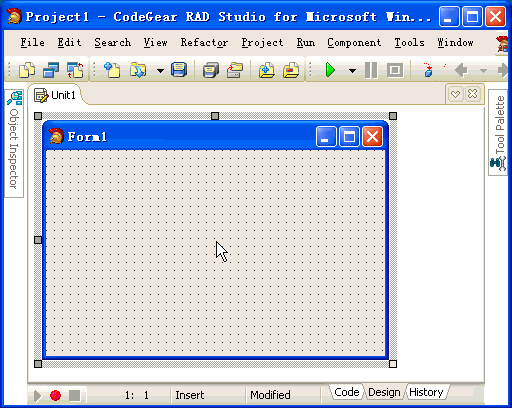Click the Program Reset stop icon
This screenshot has width=512, height=408.
tap(395, 70)
